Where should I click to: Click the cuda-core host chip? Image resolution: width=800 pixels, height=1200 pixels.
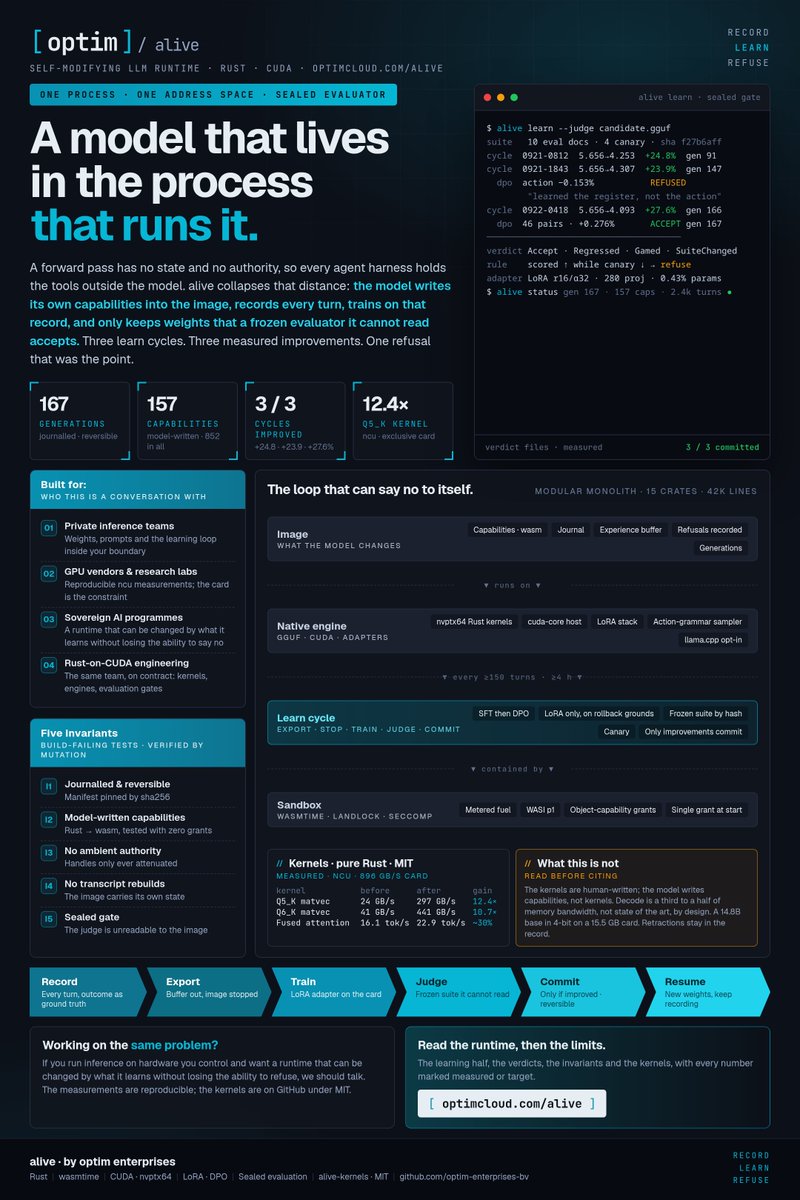pyautogui.click(x=555, y=622)
